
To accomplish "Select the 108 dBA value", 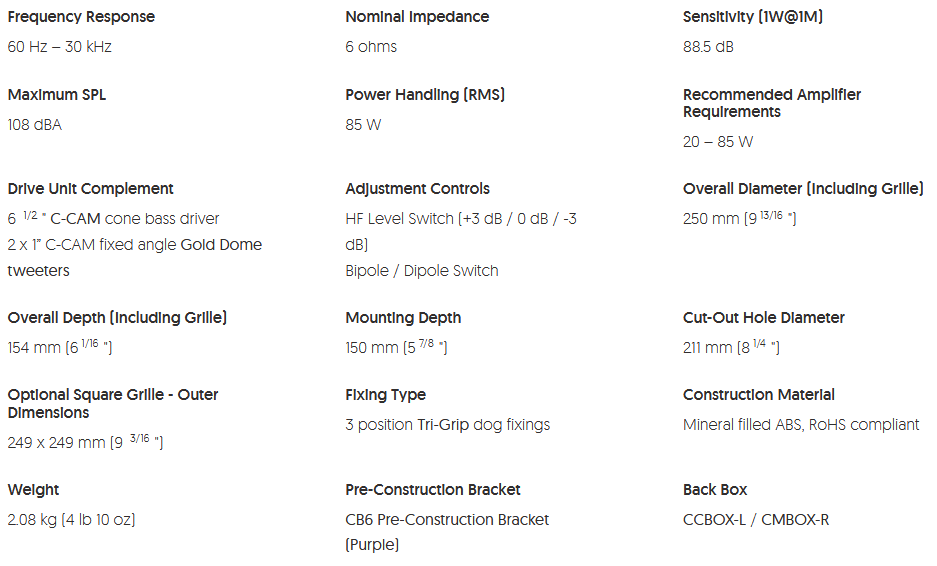I will coord(35,125).
